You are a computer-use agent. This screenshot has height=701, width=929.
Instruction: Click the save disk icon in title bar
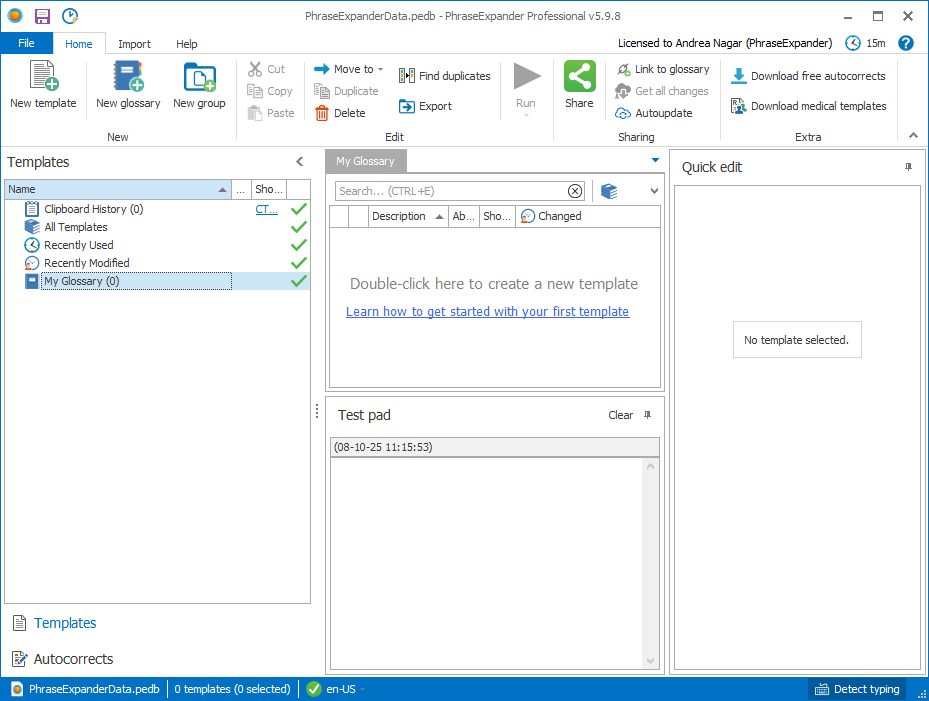42,16
